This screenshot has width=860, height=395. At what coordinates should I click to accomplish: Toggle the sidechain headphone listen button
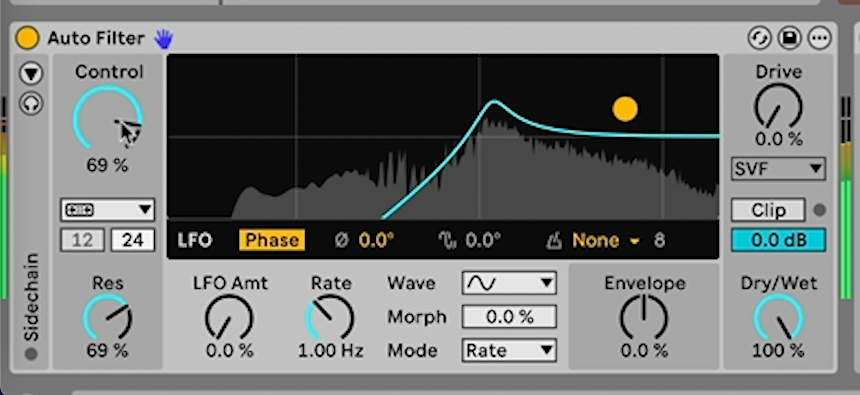tap(31, 103)
